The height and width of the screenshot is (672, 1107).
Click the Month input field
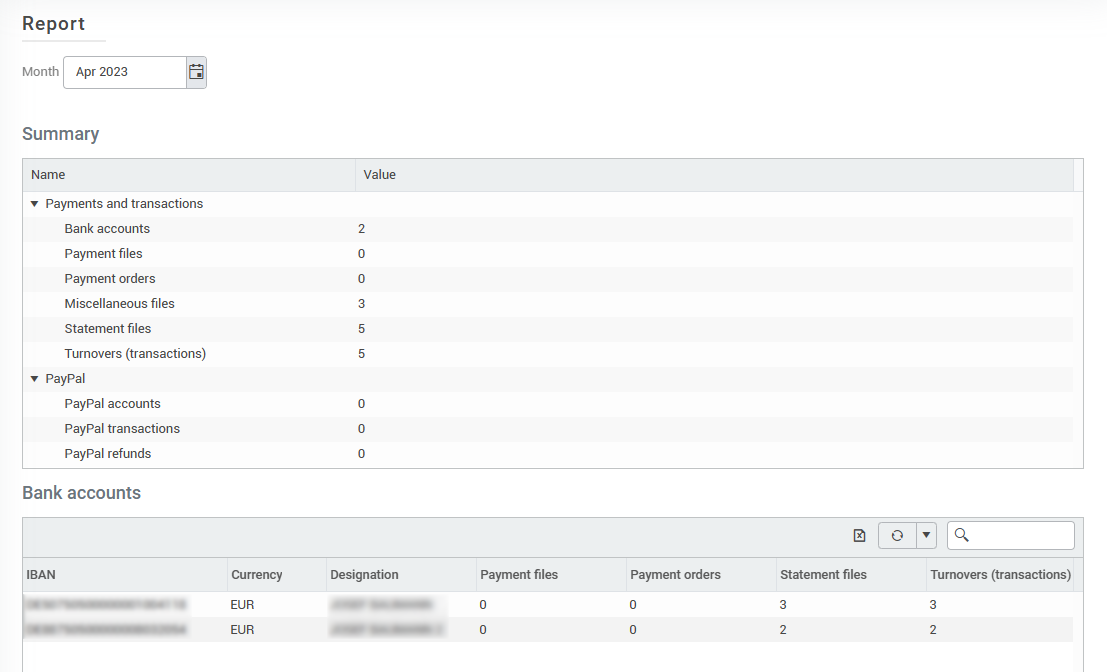point(124,72)
